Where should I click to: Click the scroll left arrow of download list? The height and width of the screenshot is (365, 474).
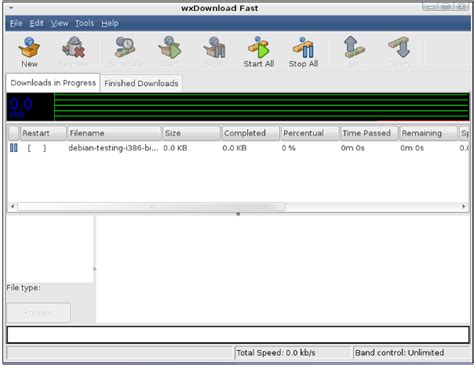[x=12, y=206]
